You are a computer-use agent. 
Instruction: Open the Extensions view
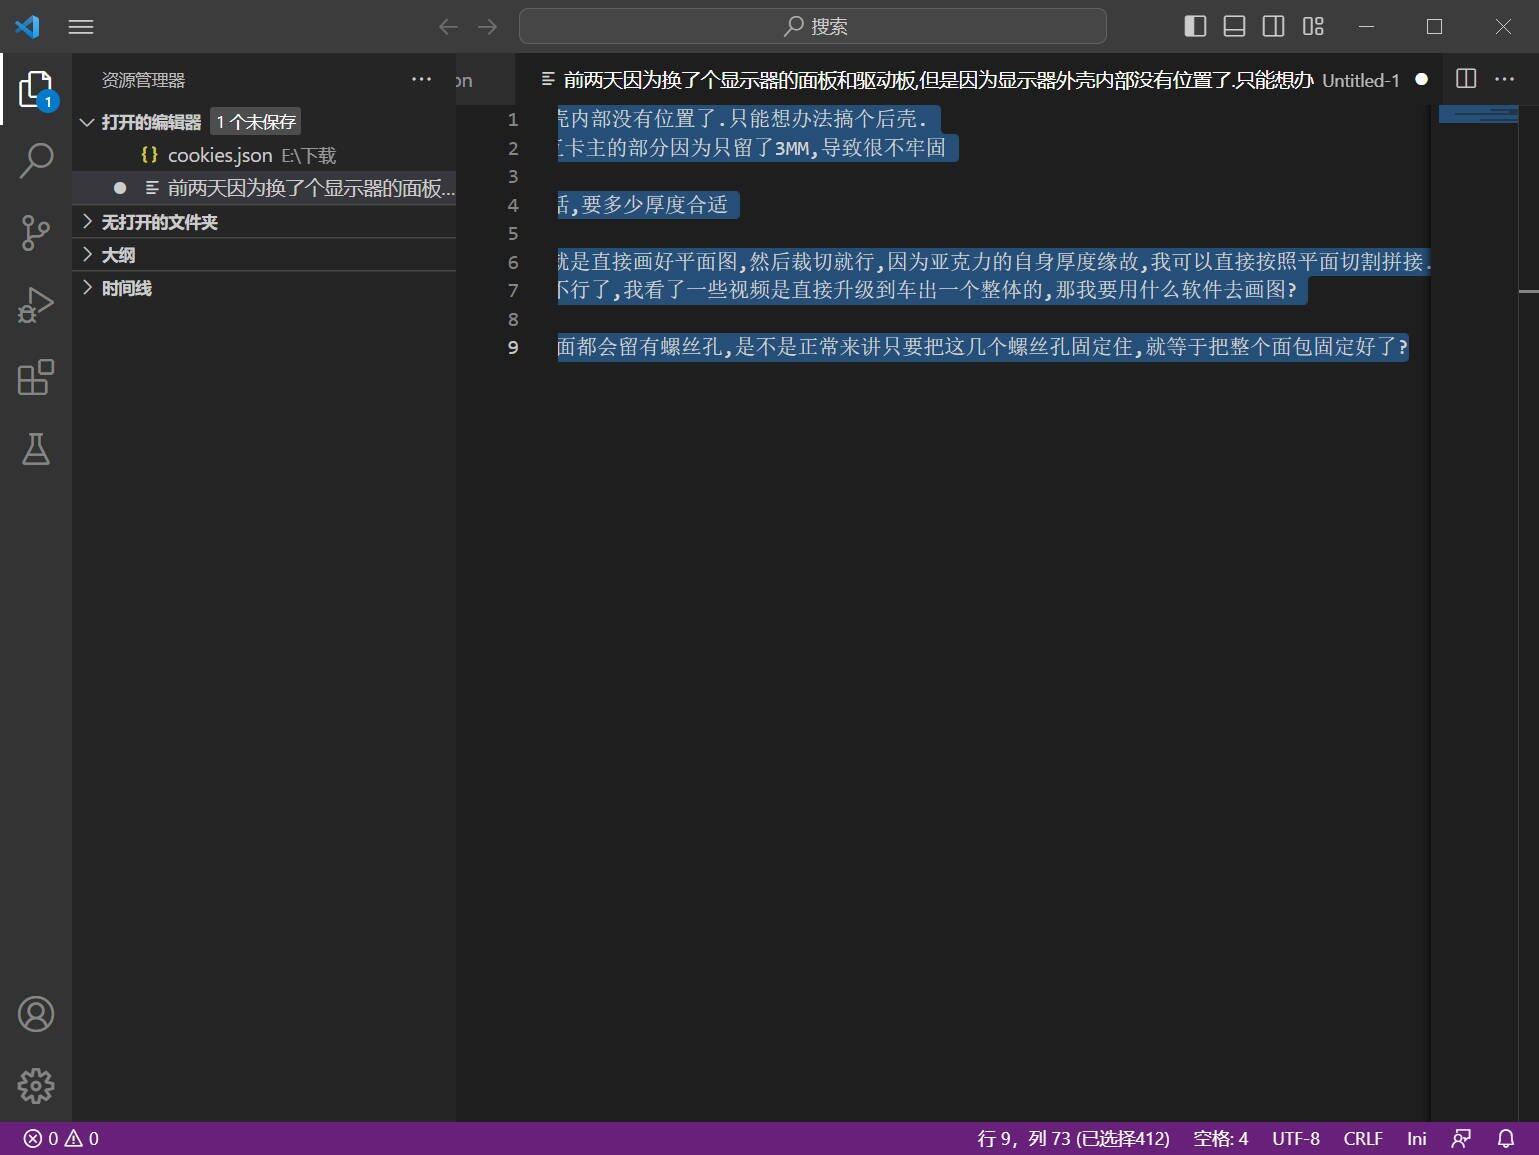pos(36,377)
